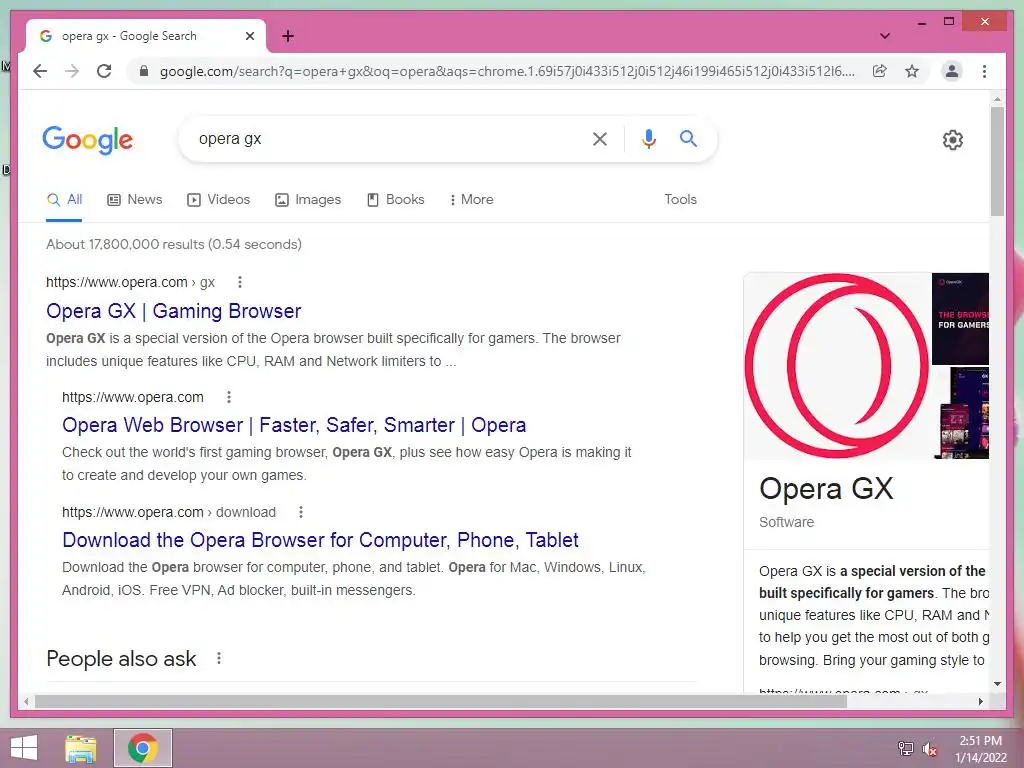
Task: Switch to Images results
Action: [308, 200]
